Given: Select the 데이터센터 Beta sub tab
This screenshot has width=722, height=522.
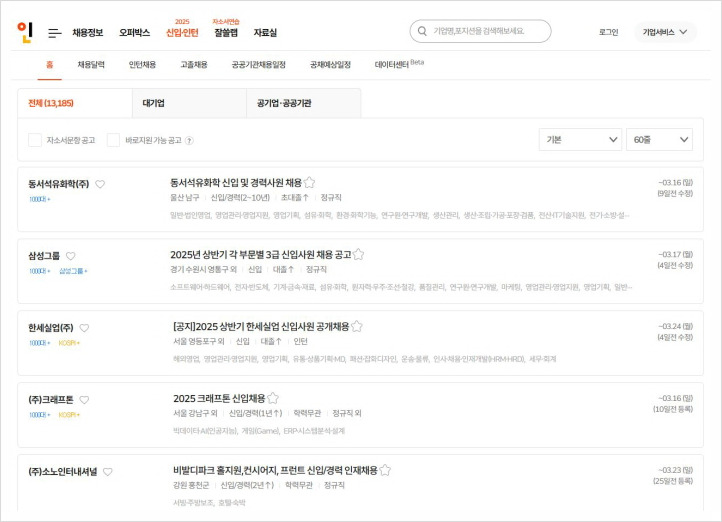Looking at the screenshot, I should tap(399, 64).
